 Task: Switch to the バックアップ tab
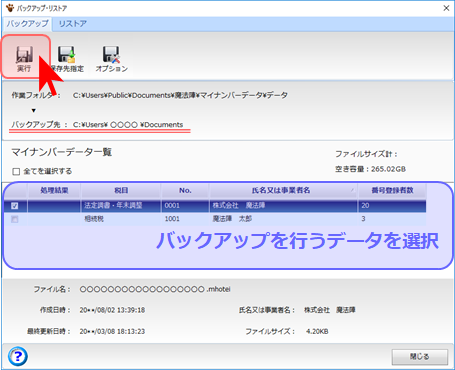coord(27,24)
